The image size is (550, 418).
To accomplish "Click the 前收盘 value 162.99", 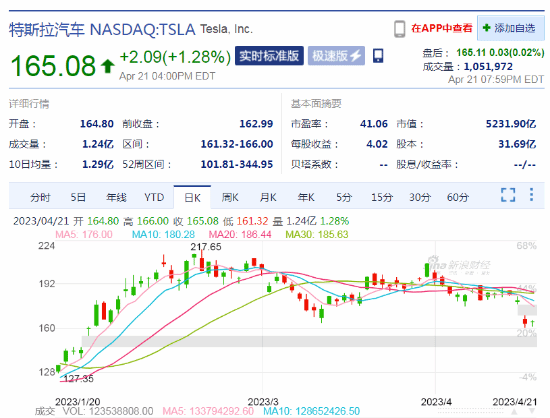I will pos(256,124).
